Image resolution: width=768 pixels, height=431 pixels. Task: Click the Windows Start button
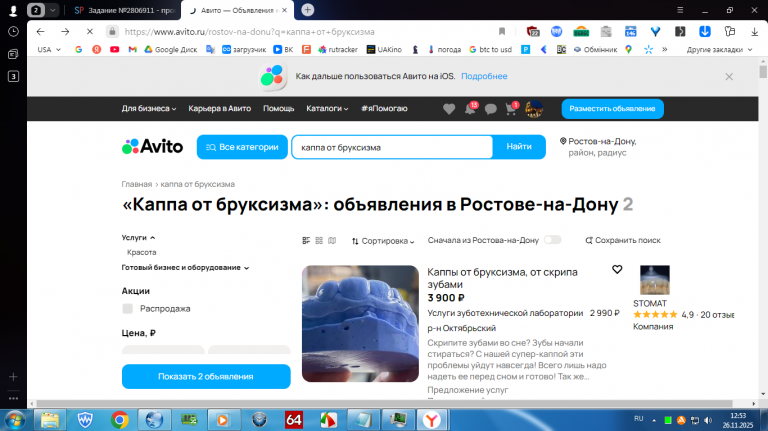click(15, 420)
